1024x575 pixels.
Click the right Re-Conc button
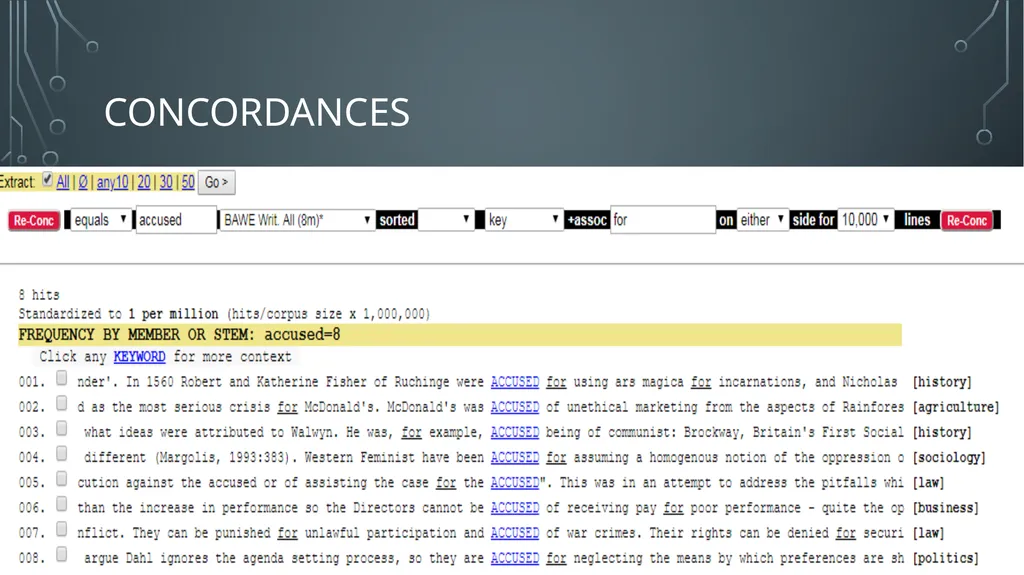point(967,221)
